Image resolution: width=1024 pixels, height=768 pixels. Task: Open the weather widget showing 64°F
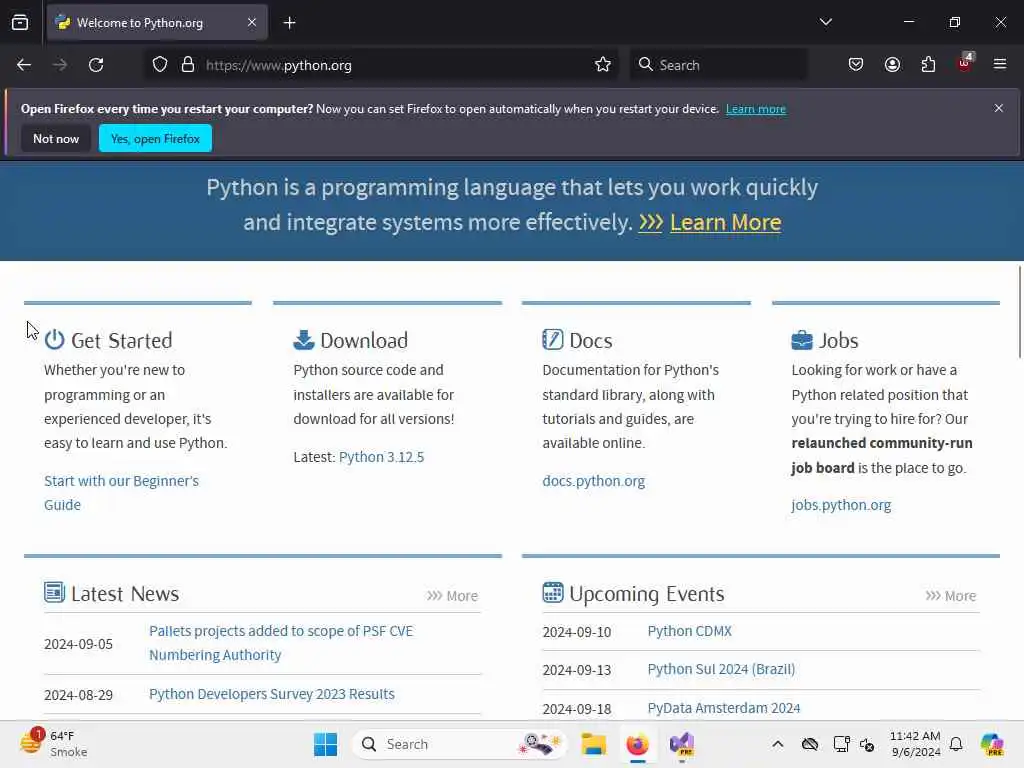coord(54,744)
